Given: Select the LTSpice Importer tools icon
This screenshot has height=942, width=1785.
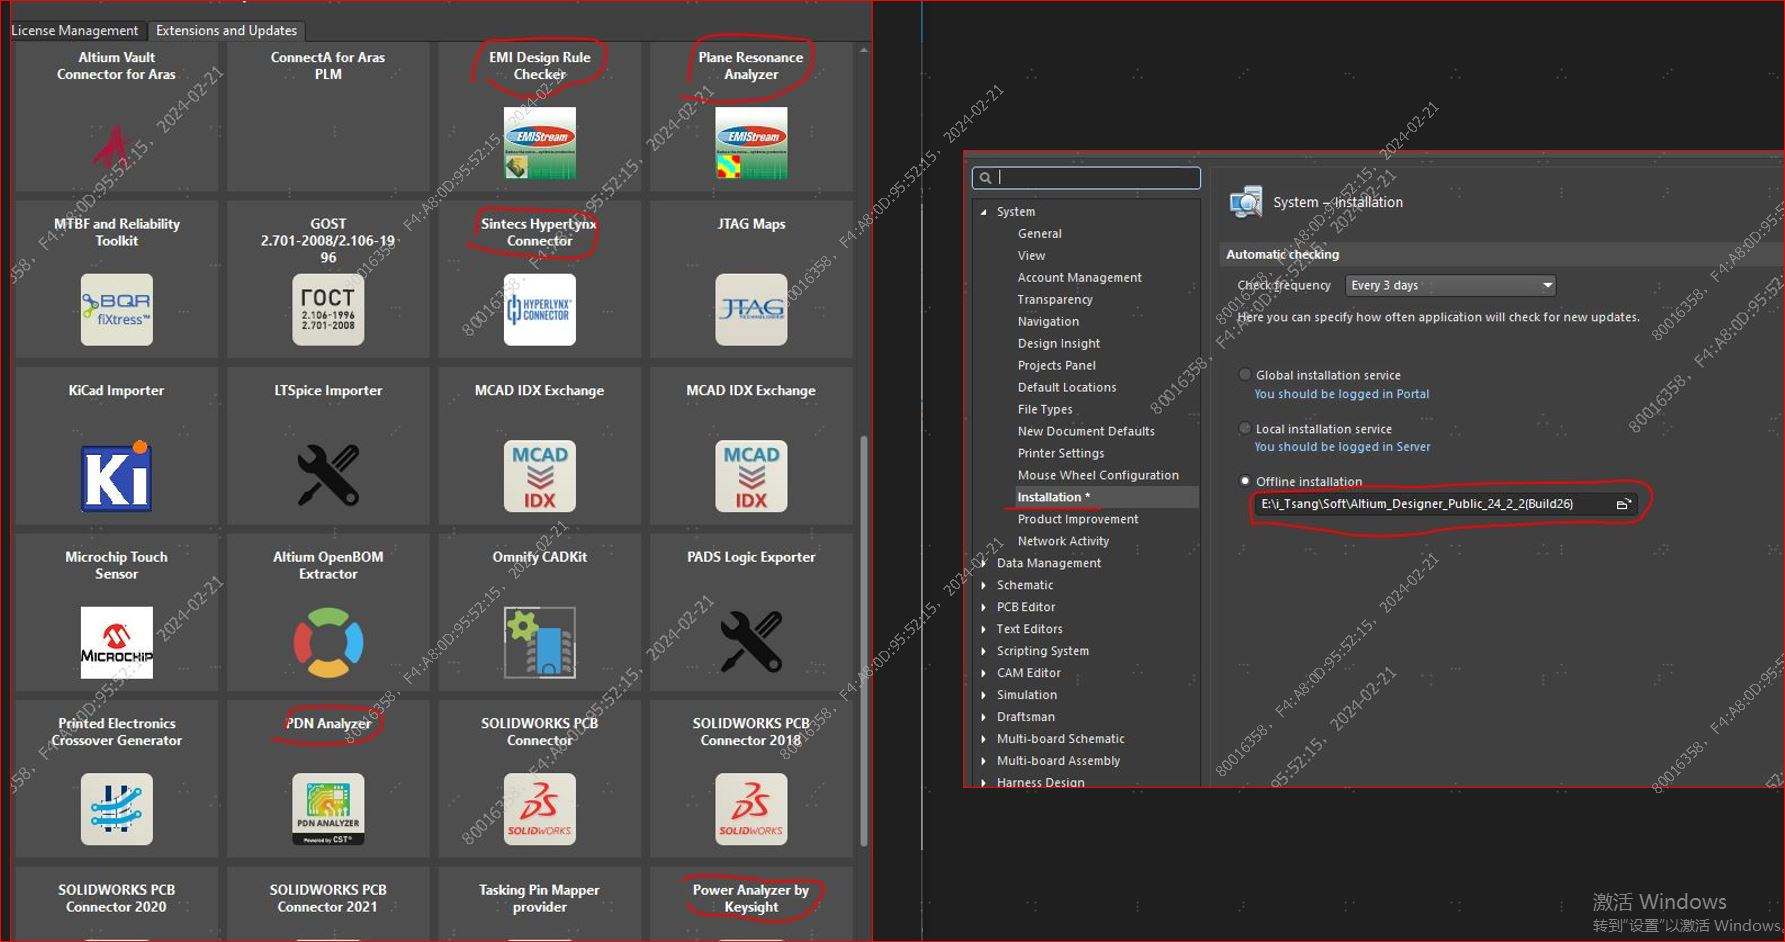Looking at the screenshot, I should [328, 476].
